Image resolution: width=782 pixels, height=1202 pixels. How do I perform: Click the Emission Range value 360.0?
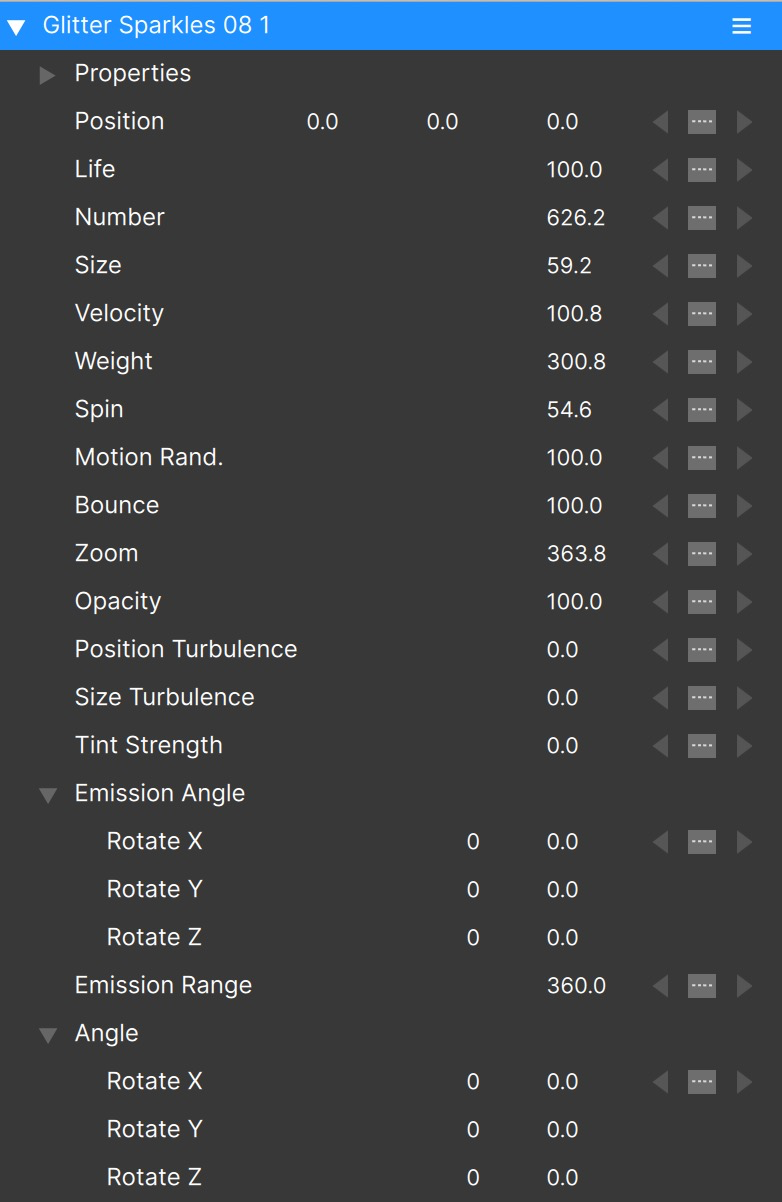576,986
